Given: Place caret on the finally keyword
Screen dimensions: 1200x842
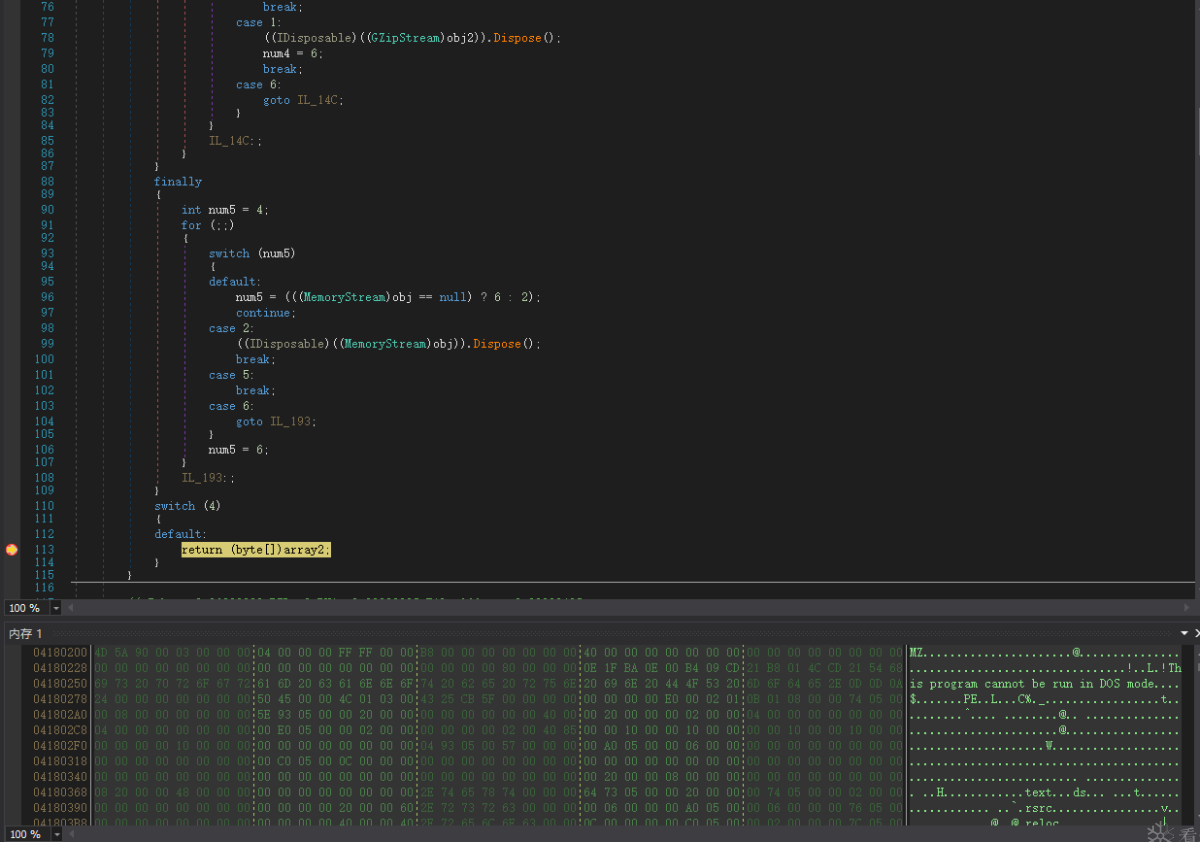Looking at the screenshot, I should point(177,182).
